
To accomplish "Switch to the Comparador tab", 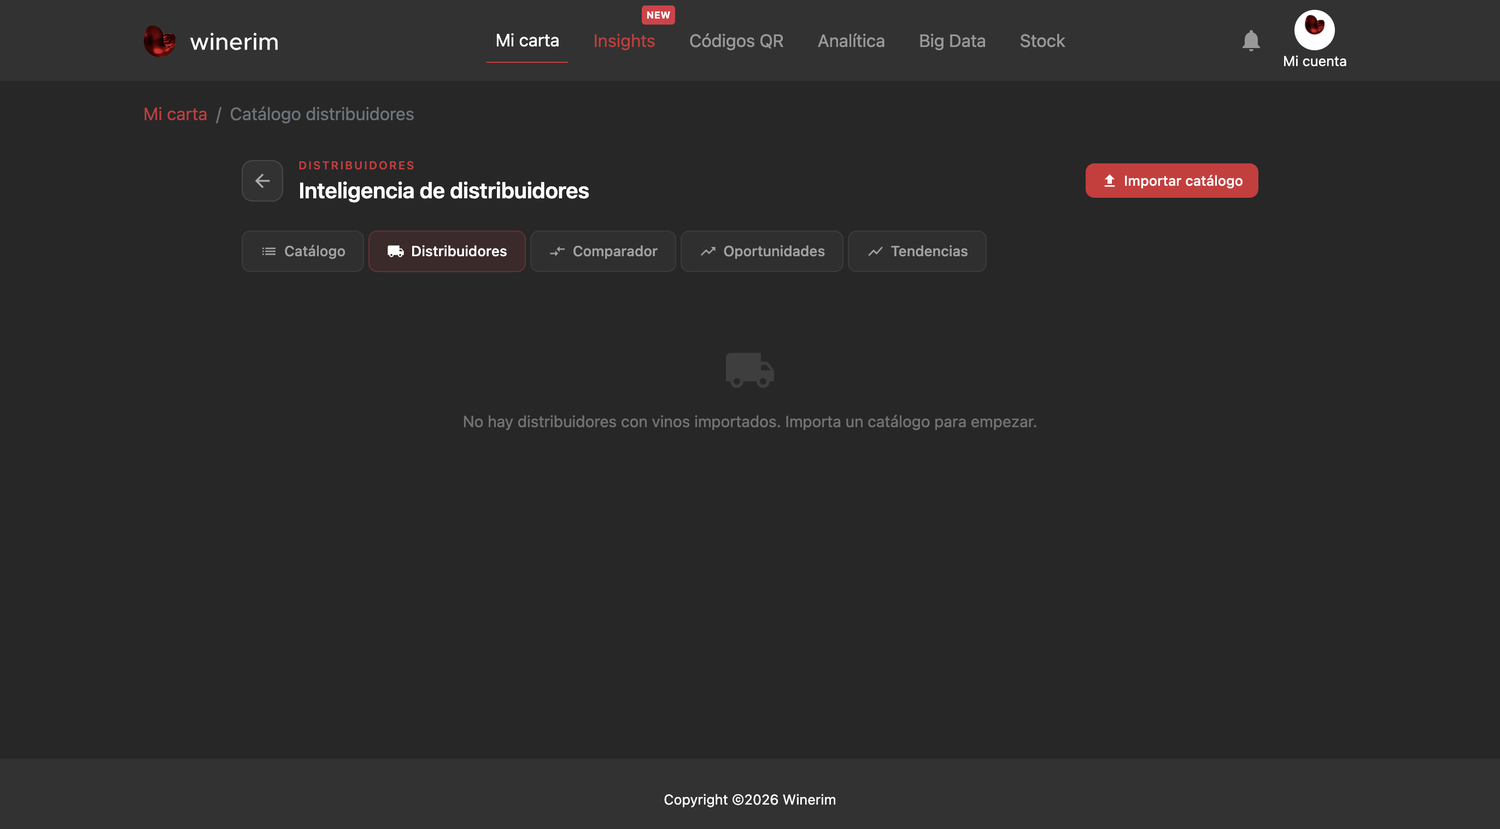I will tap(603, 251).
